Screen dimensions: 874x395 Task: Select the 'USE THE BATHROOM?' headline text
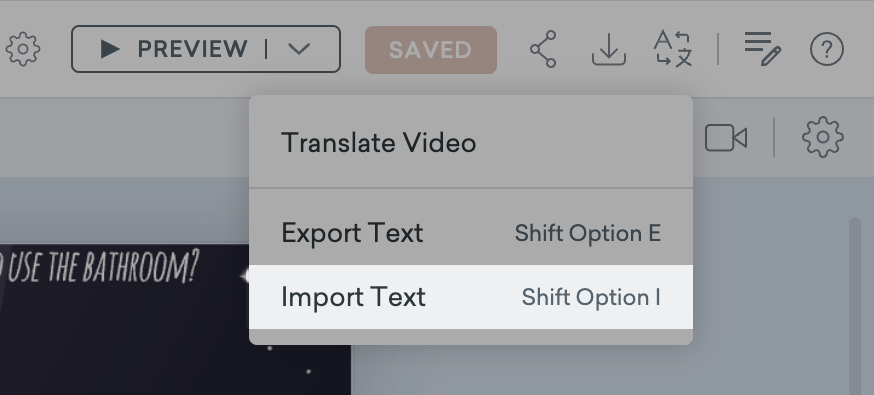[x=99, y=267]
